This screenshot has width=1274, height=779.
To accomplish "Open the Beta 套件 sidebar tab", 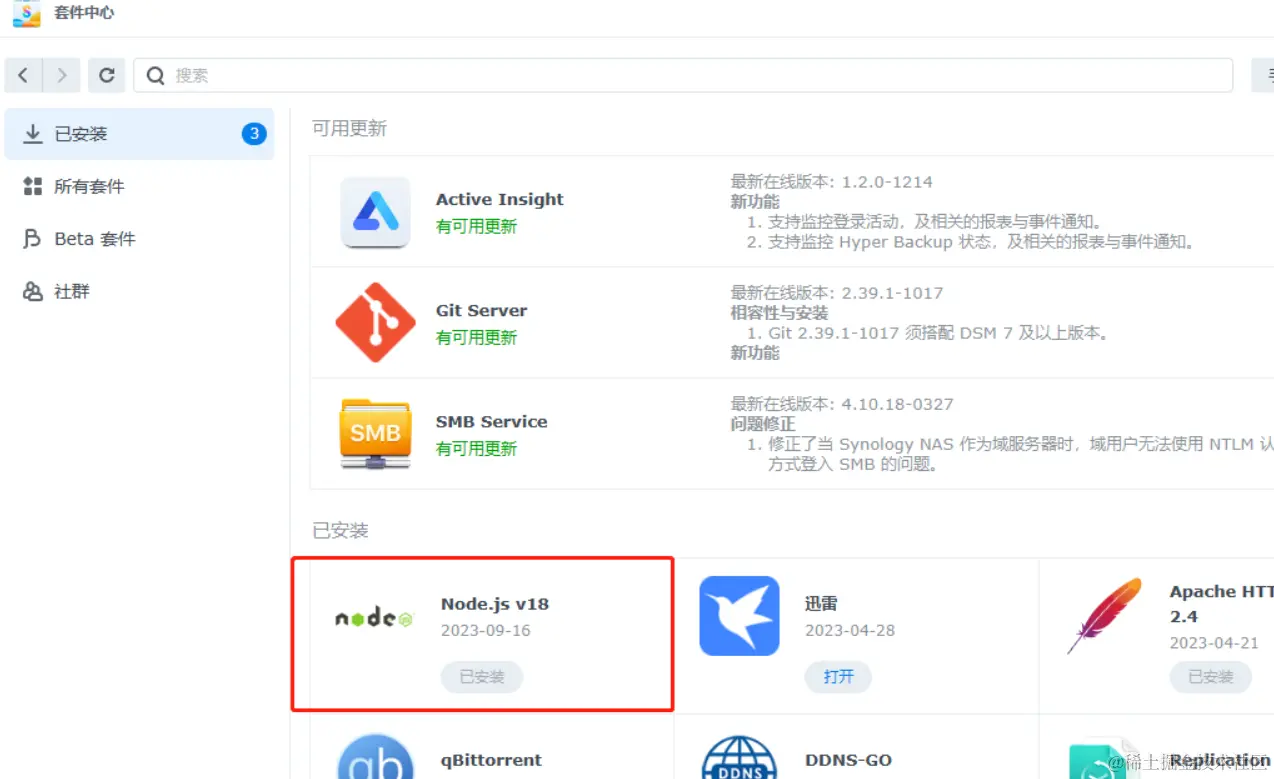I will click(139, 239).
